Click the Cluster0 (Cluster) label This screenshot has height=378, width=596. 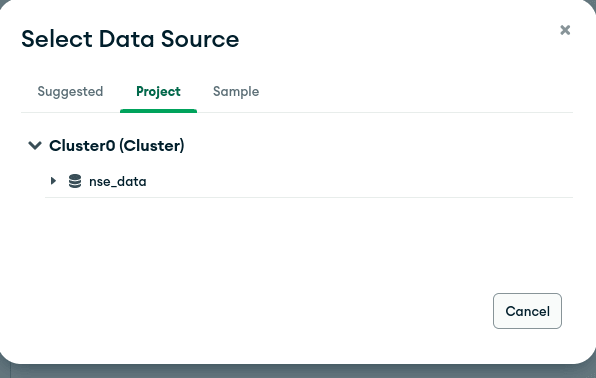tap(117, 145)
